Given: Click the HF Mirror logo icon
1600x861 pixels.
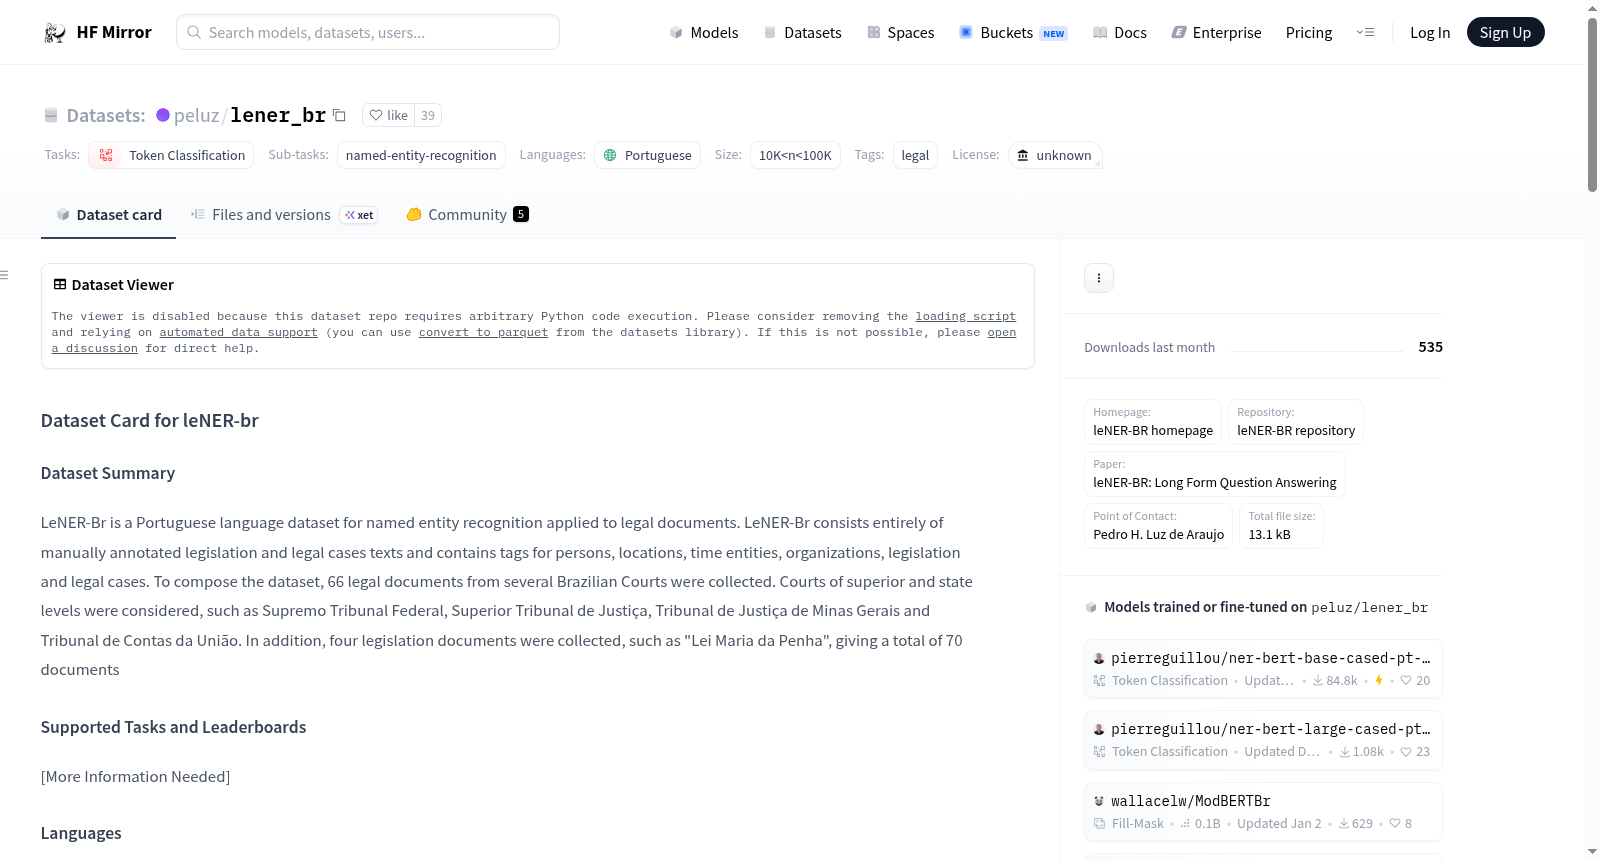Looking at the screenshot, I should pyautogui.click(x=55, y=33).
